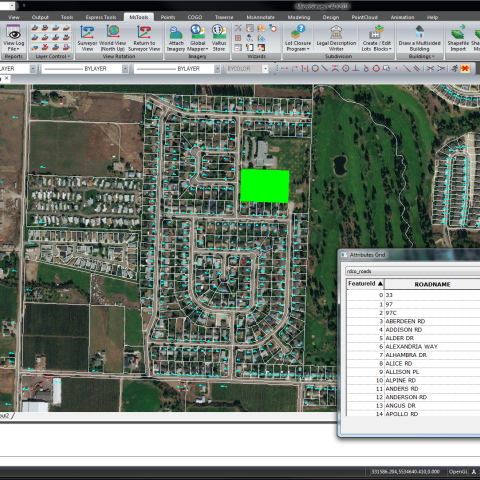
Task: Open the Traverse ribbon tab
Action: pyautogui.click(x=224, y=17)
